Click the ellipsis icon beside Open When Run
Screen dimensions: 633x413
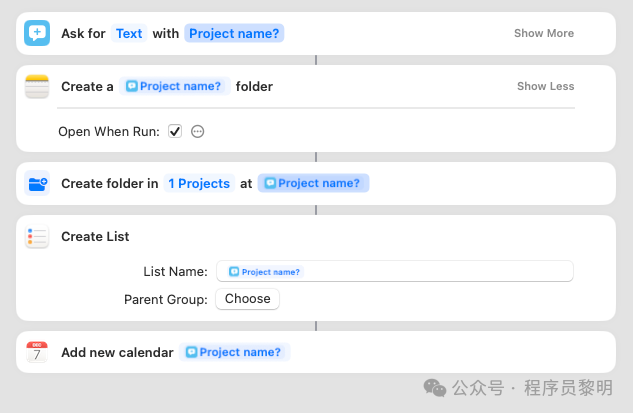(x=198, y=131)
